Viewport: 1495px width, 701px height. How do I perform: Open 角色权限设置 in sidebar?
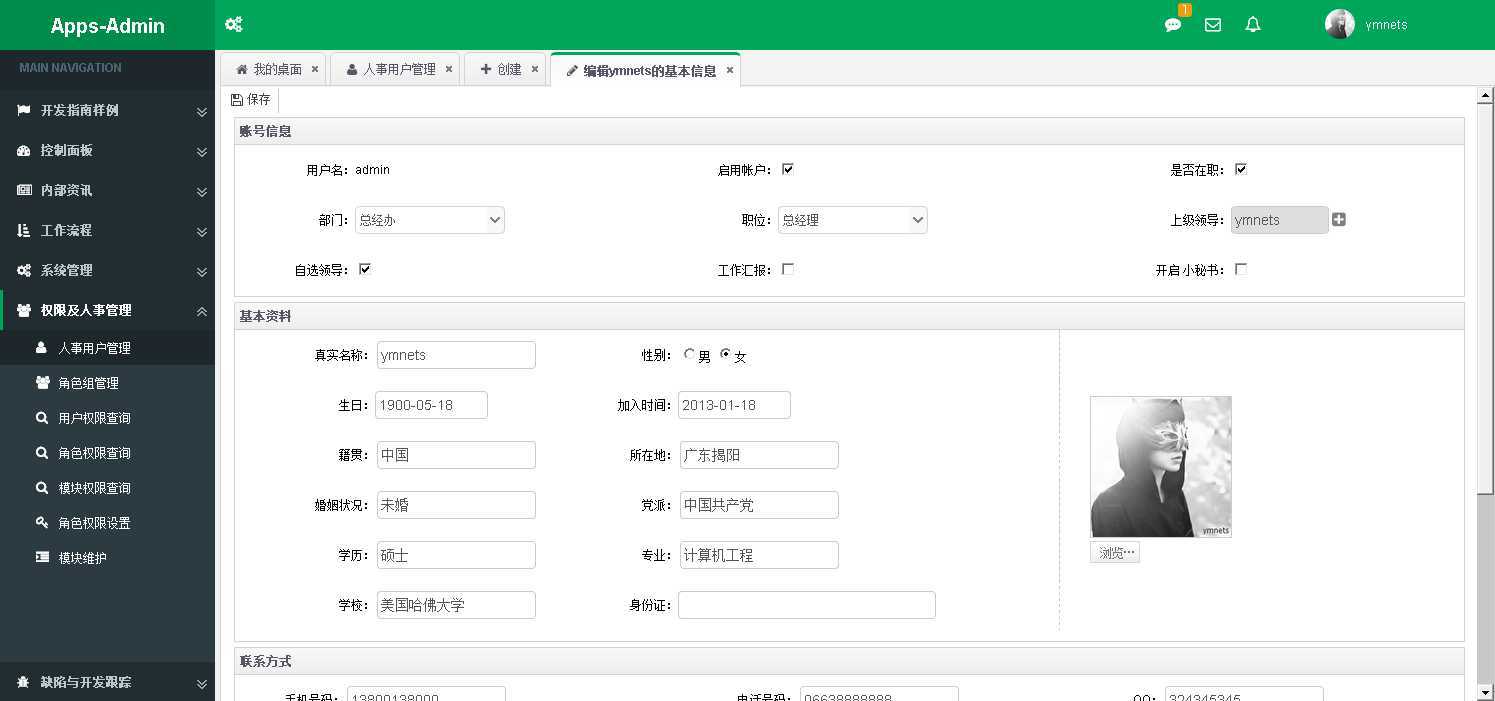[x=107, y=523]
